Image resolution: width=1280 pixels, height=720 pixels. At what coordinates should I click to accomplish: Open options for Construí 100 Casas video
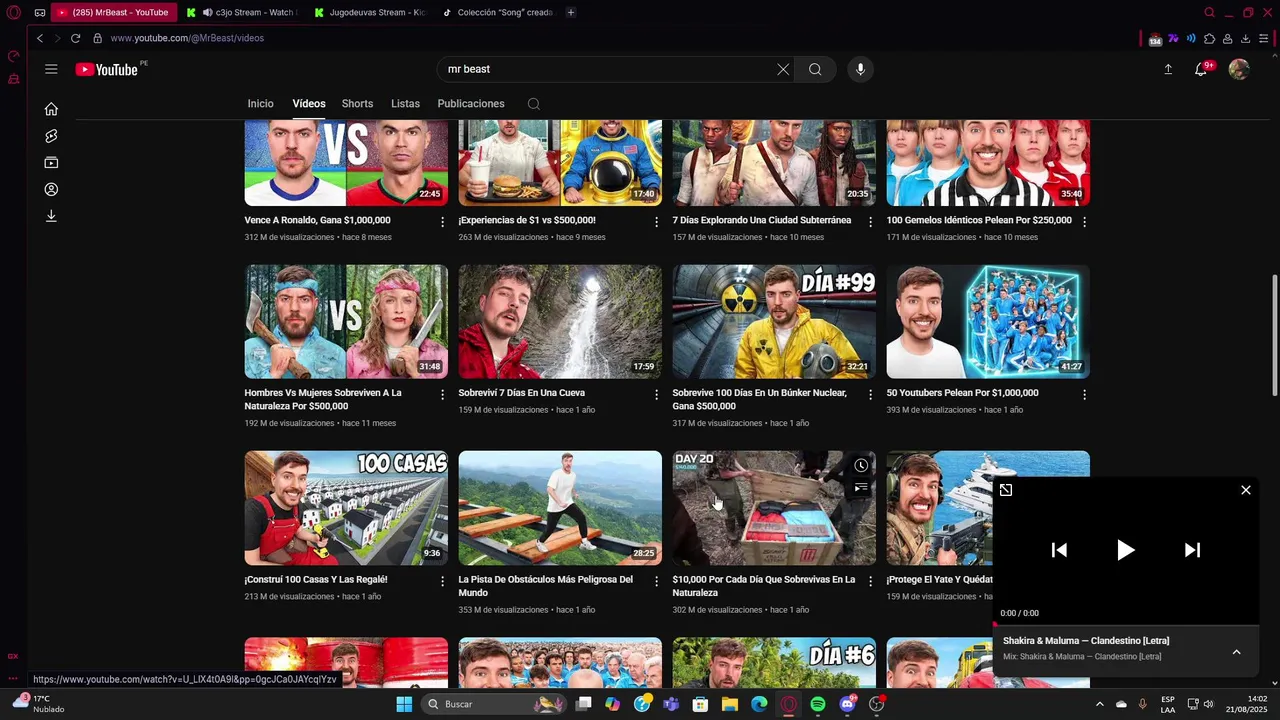pos(442,581)
